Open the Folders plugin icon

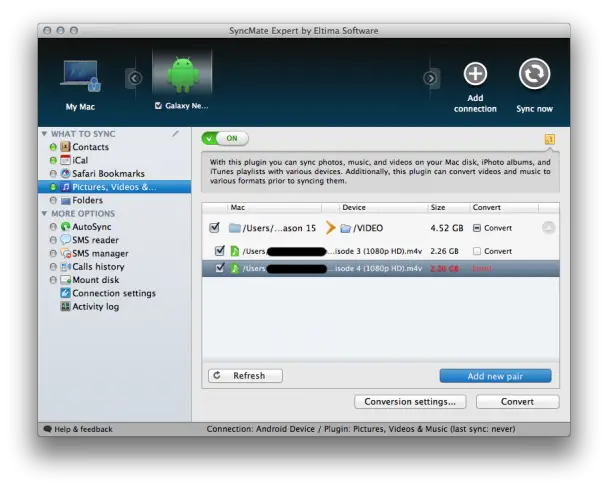pos(66,200)
